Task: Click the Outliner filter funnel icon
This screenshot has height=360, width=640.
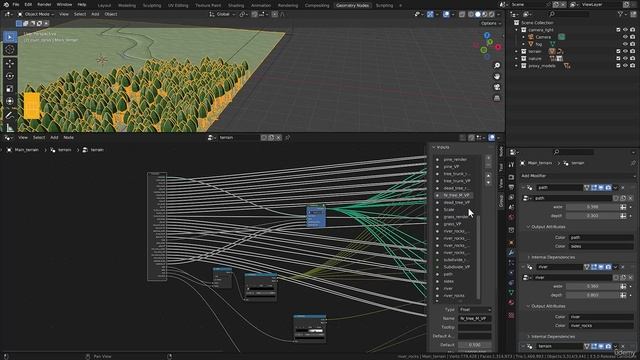Action: click(620, 14)
